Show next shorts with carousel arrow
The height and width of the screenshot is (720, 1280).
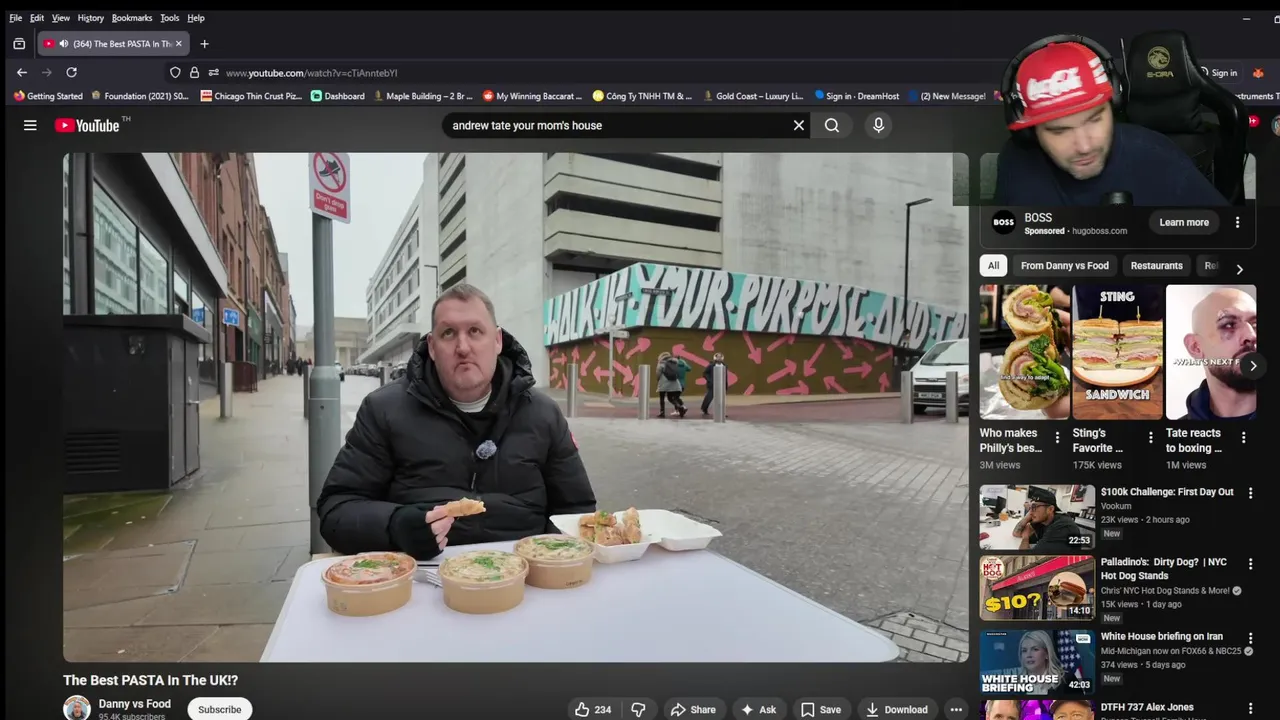(x=1252, y=366)
